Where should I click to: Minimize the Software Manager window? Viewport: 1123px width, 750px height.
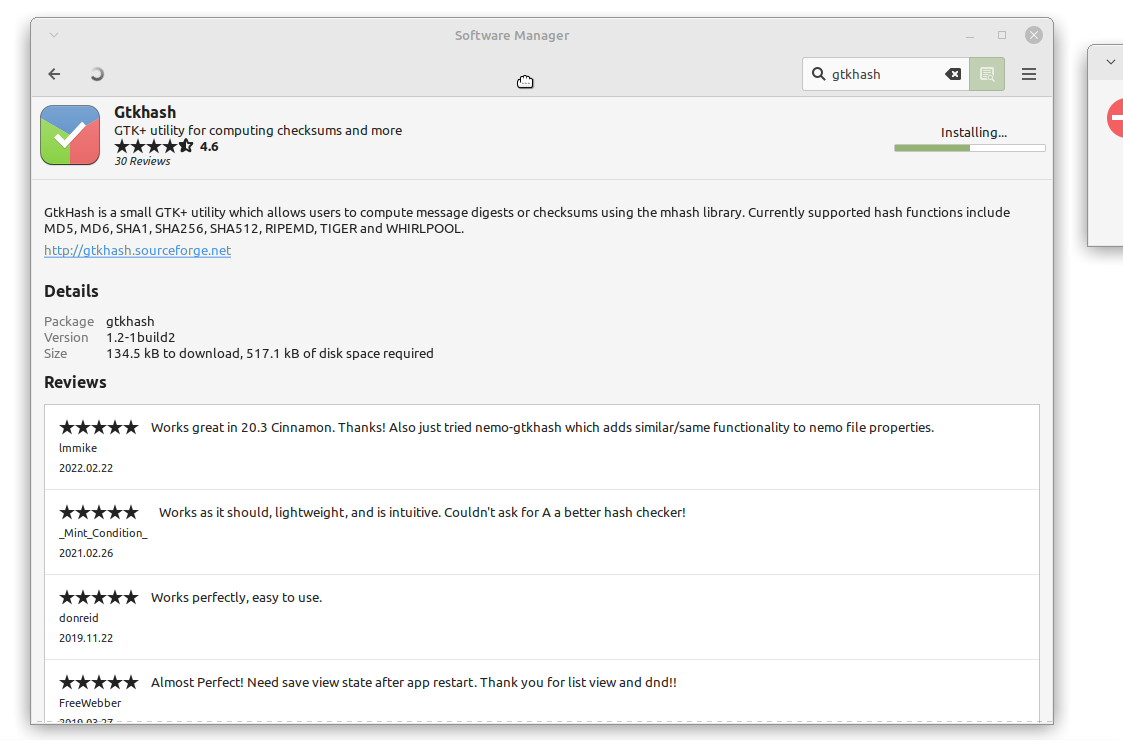point(970,35)
